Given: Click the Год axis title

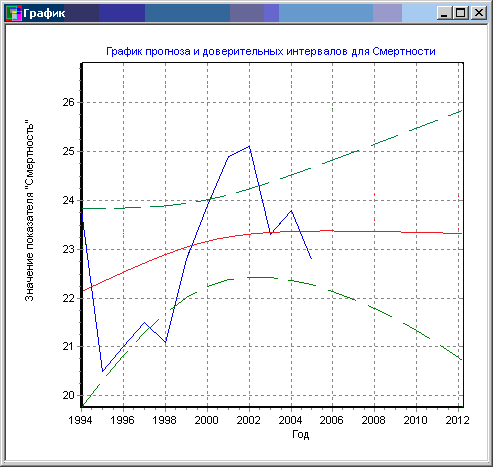Looking at the screenshot, I should 301,434.
